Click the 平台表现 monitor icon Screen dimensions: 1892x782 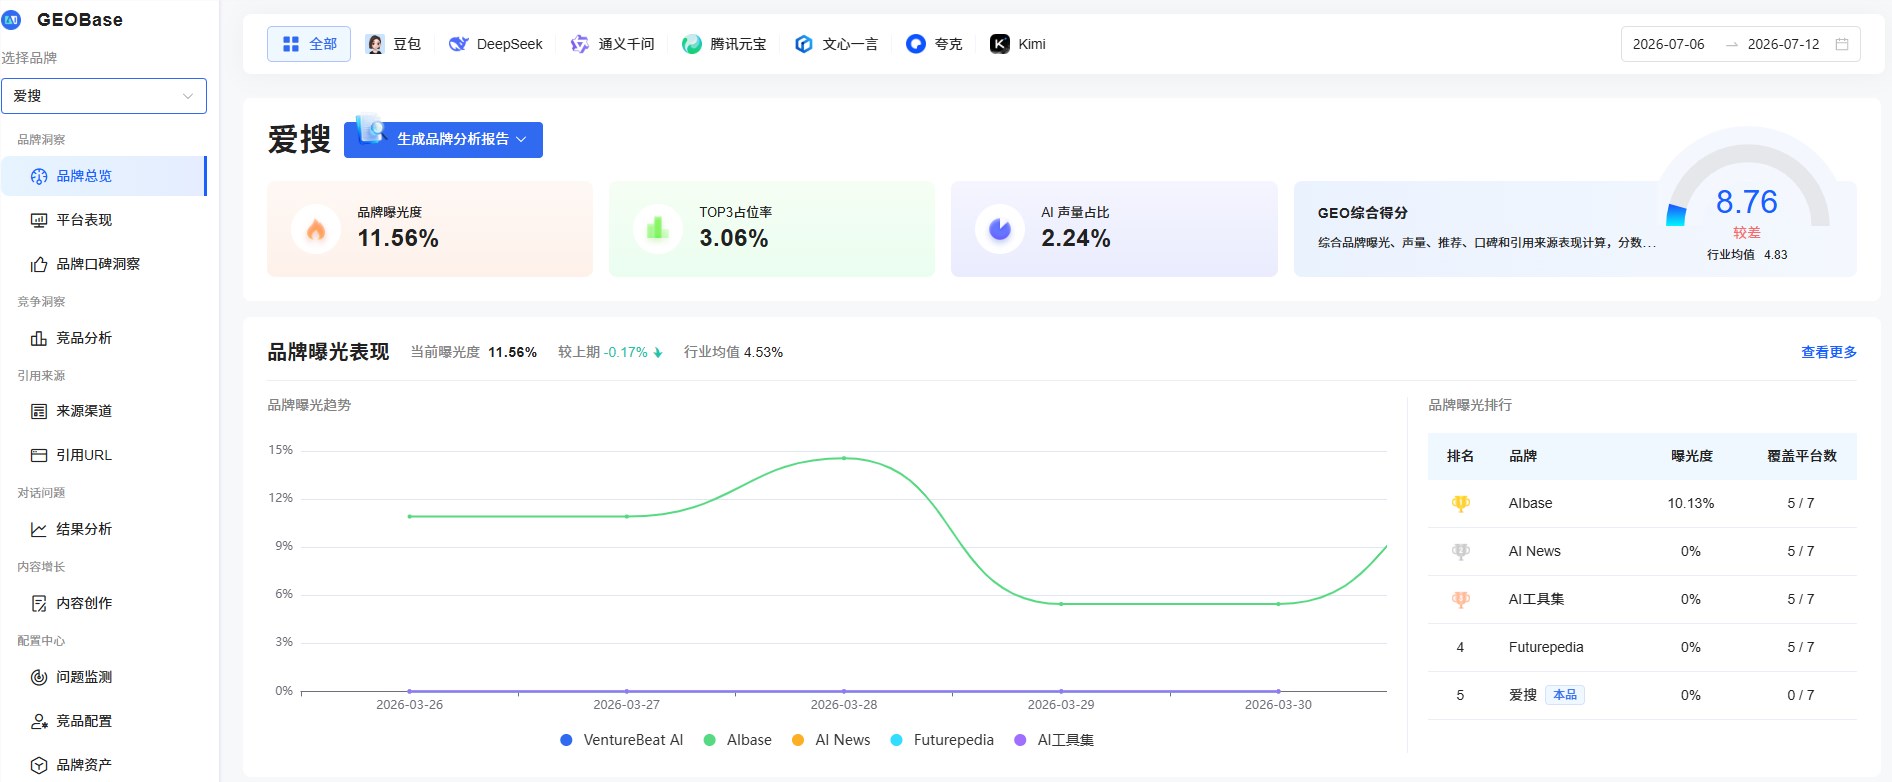pos(39,220)
